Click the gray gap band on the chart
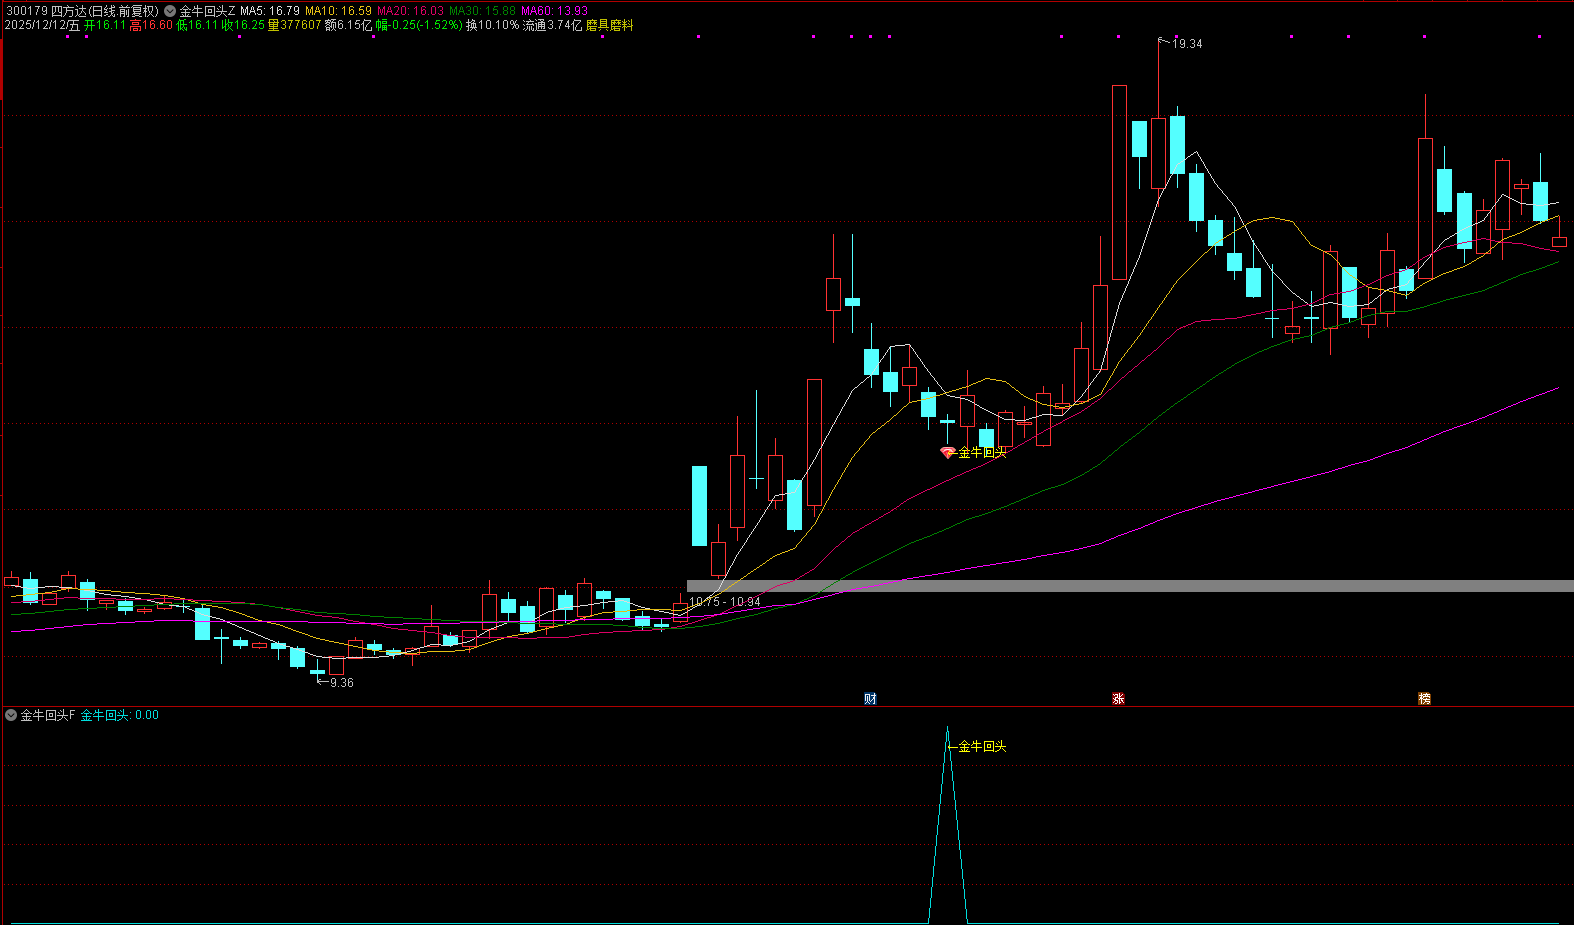1574x925 pixels. [1130, 586]
